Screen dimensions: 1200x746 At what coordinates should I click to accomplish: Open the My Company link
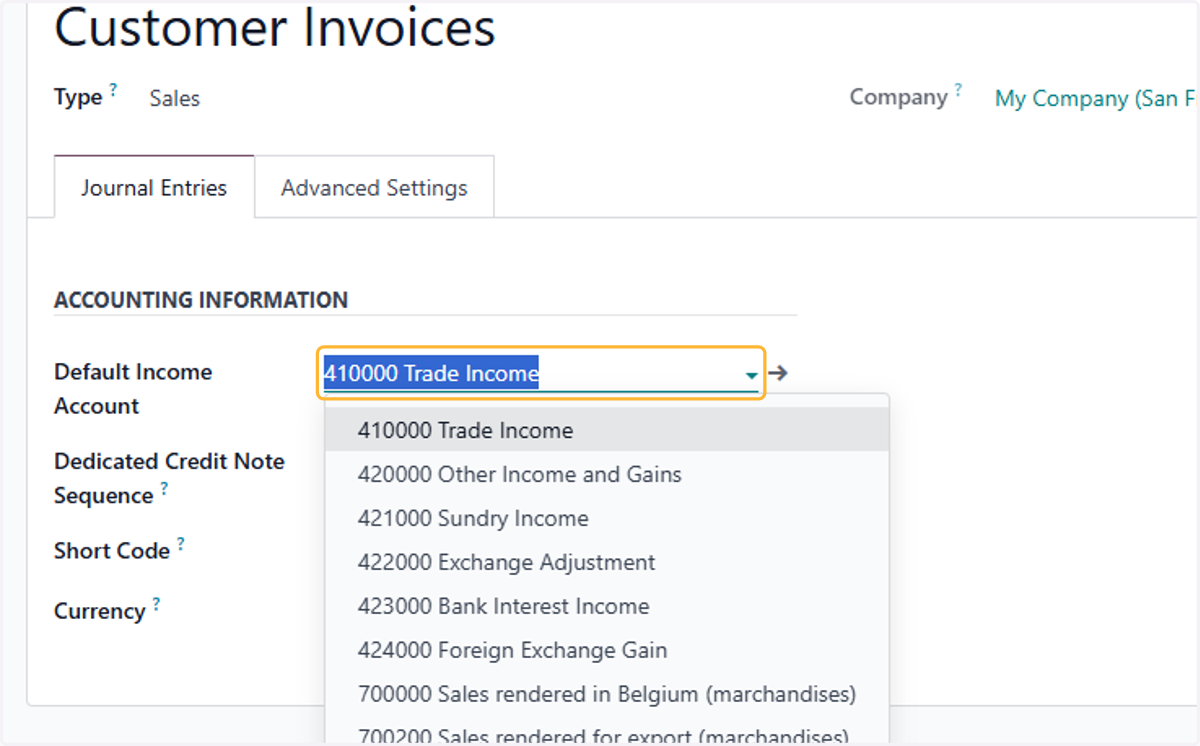click(1096, 98)
